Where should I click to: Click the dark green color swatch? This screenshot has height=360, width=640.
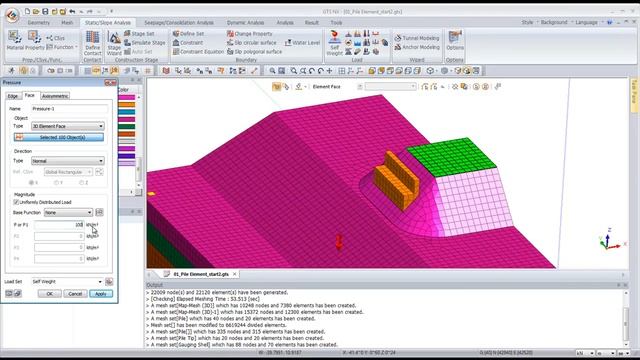pos(127,127)
